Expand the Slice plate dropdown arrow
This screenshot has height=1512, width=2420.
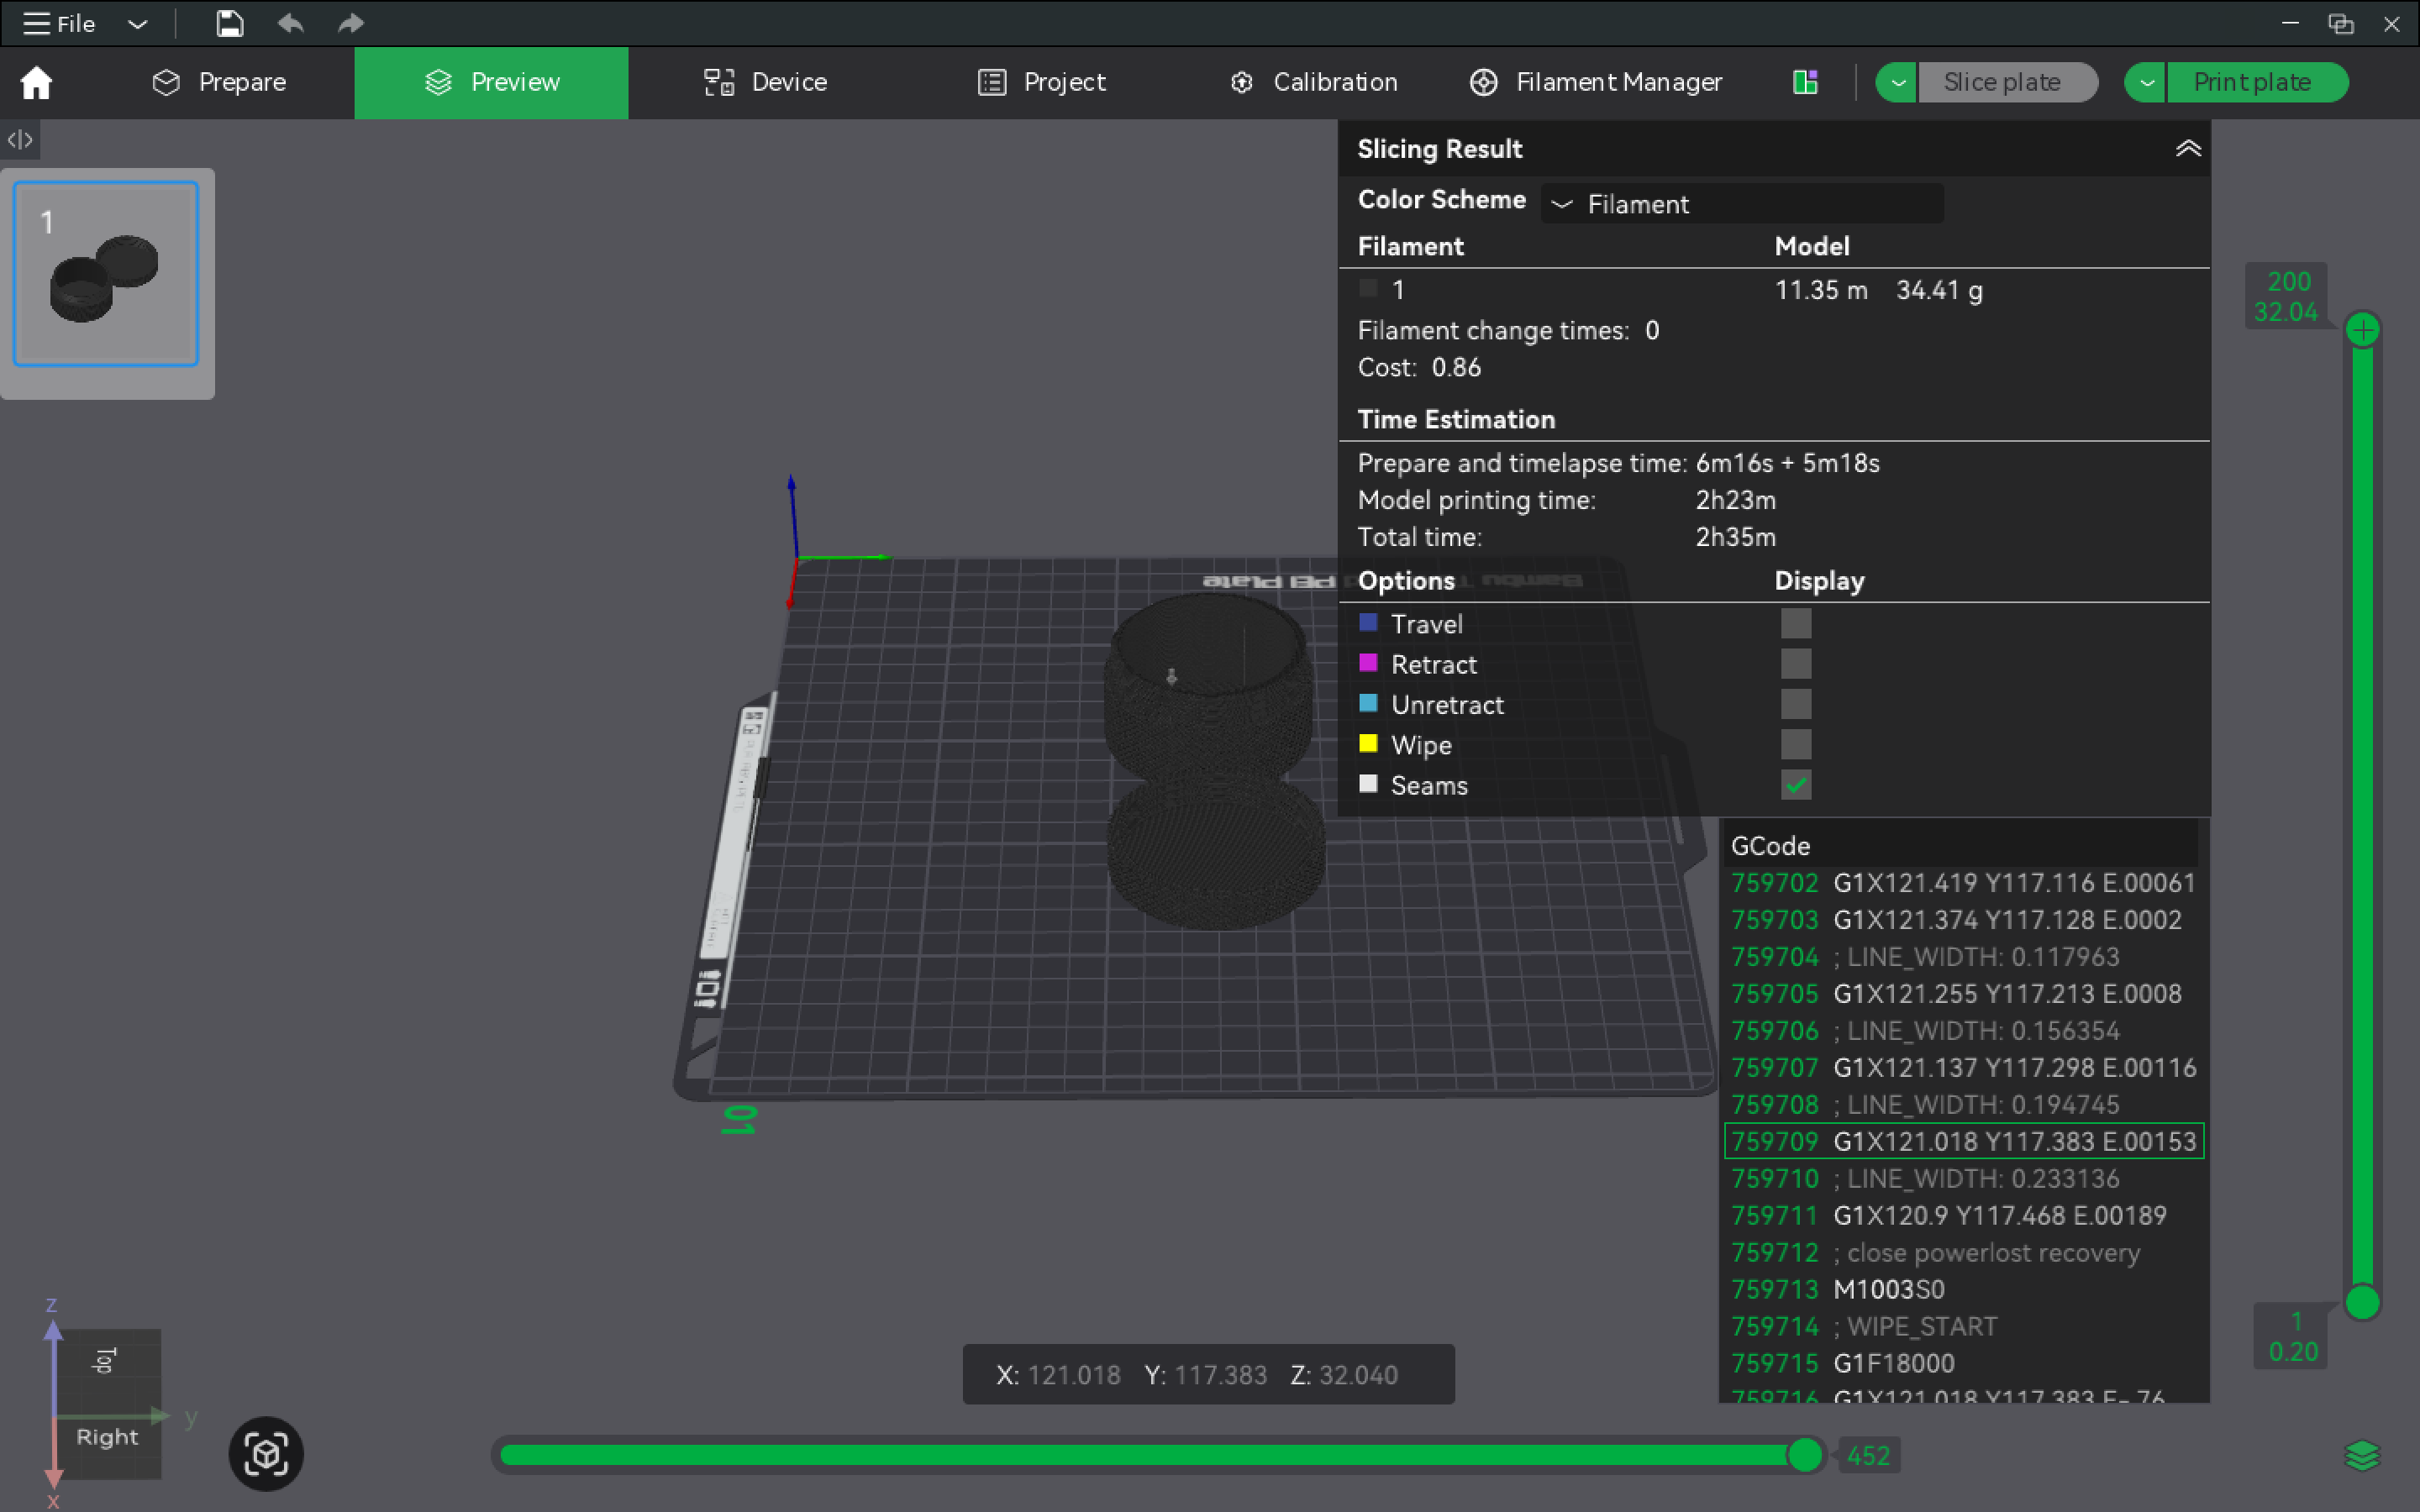pyautogui.click(x=1897, y=82)
